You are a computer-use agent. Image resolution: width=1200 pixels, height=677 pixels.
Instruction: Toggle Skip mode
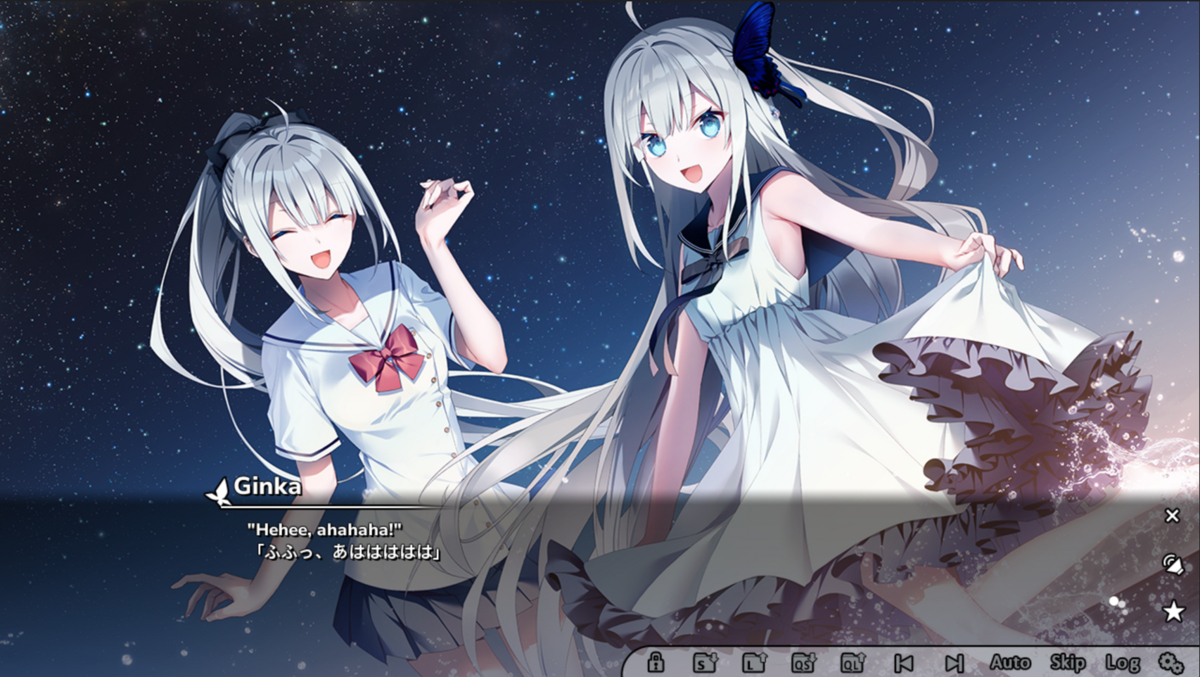tap(1068, 662)
